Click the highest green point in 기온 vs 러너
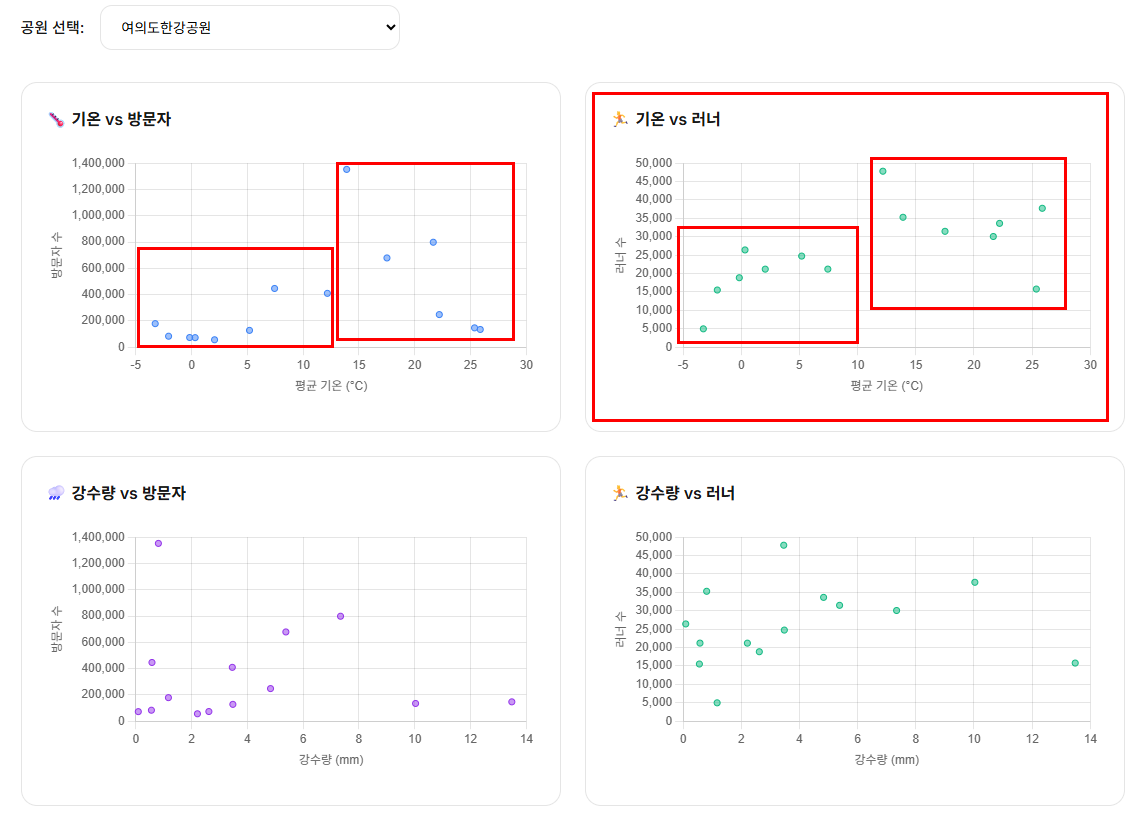This screenshot has width=1147, height=815. coord(883,171)
